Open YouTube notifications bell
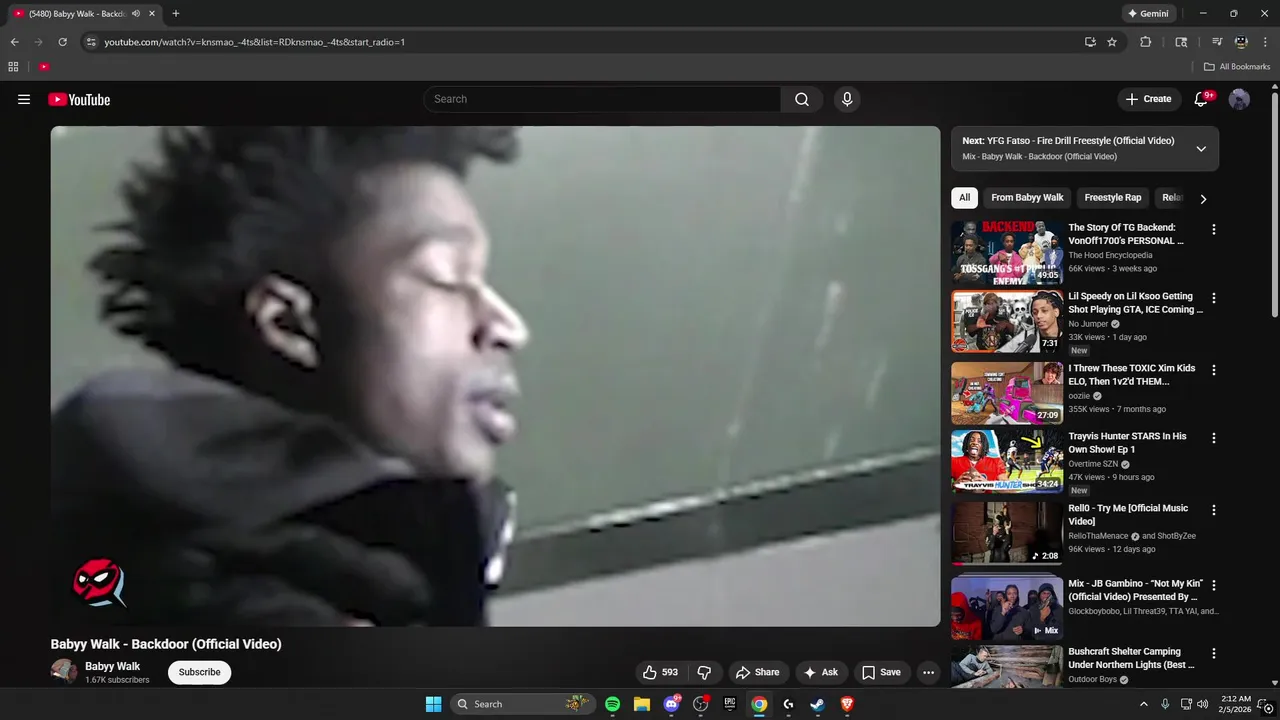Viewport: 1280px width, 720px height. click(1202, 99)
